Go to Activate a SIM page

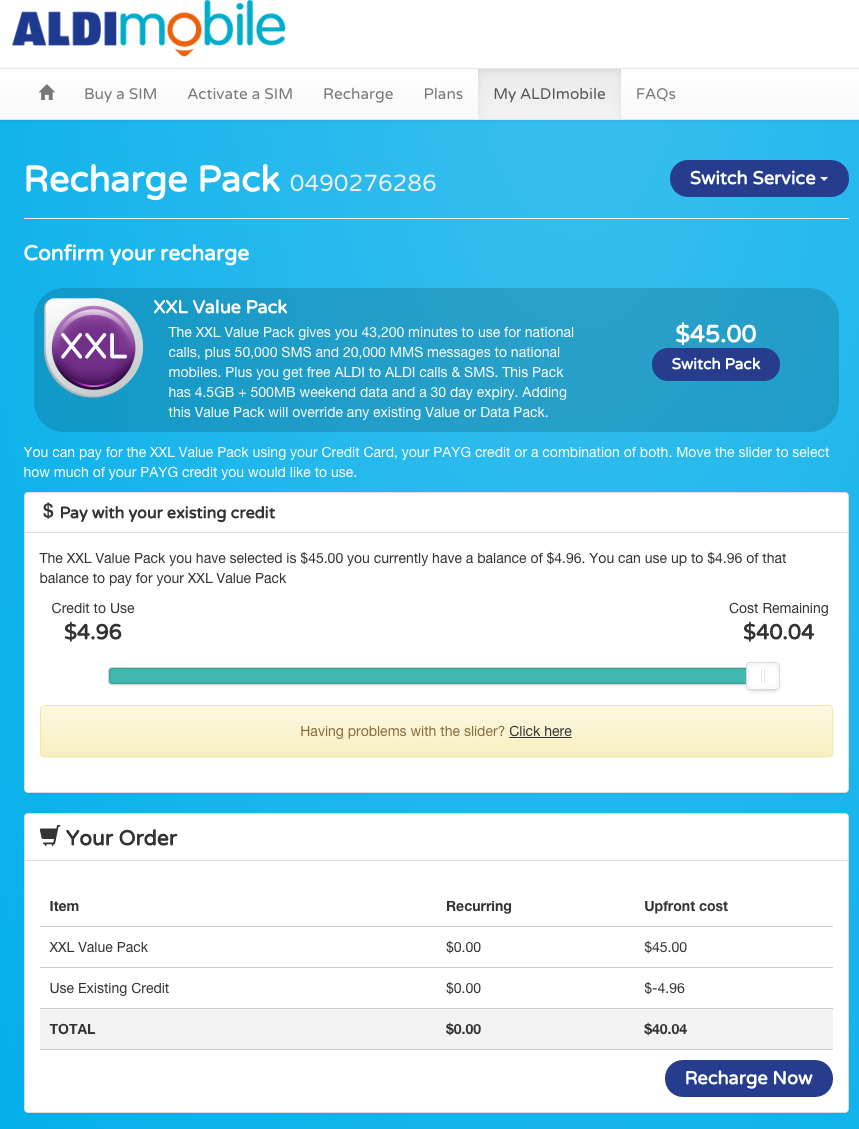(240, 94)
